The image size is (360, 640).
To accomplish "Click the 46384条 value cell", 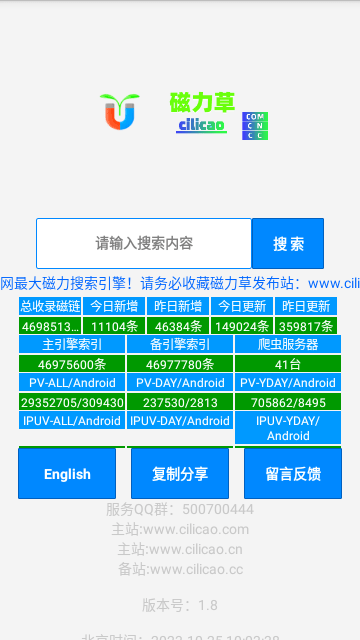I will (178, 326).
